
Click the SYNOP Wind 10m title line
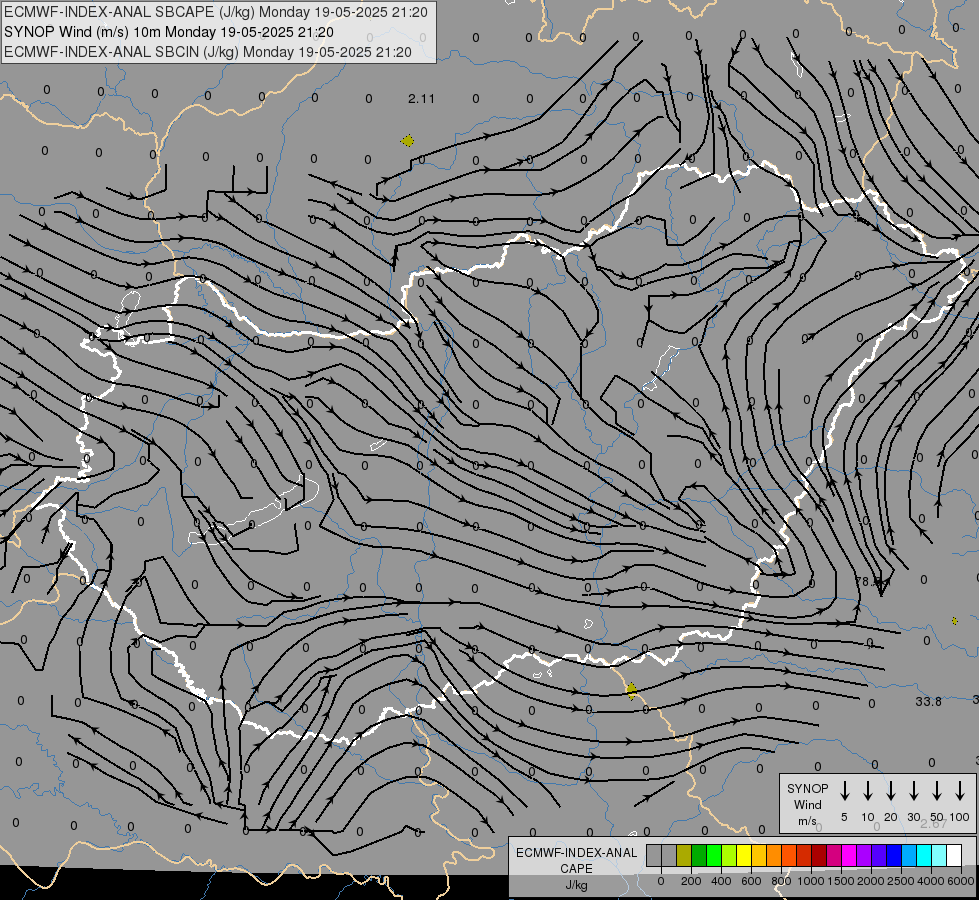point(169,32)
